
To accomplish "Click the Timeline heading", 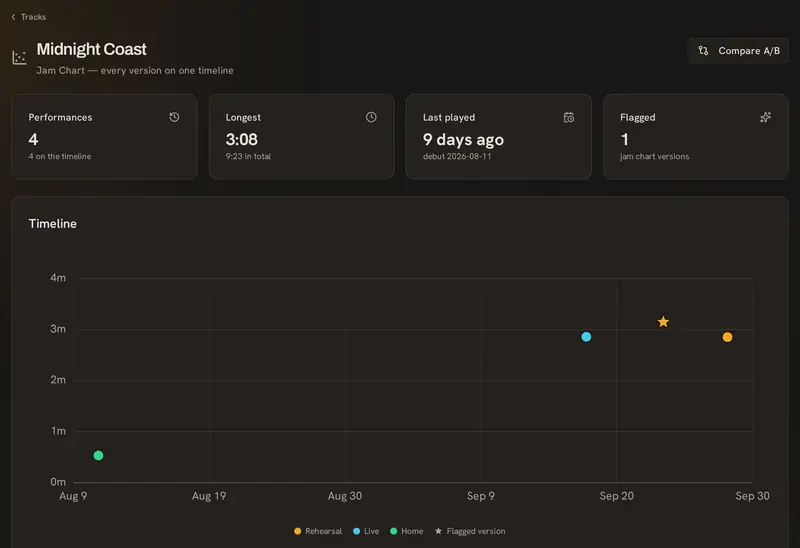I will point(53,223).
